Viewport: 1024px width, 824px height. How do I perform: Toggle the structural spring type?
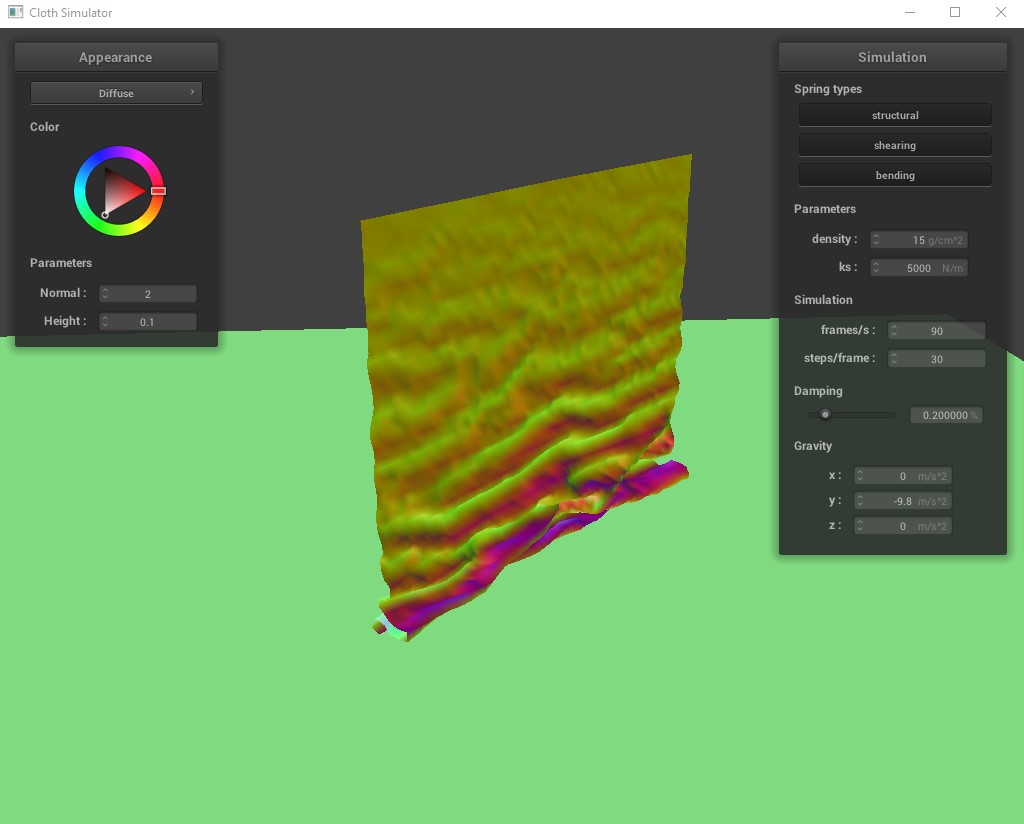895,115
